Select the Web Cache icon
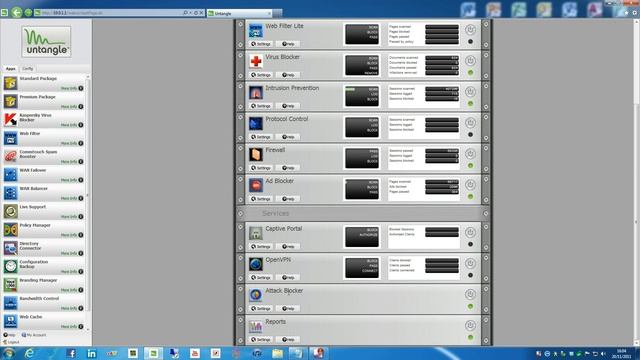This screenshot has width=640, height=360. point(11,322)
